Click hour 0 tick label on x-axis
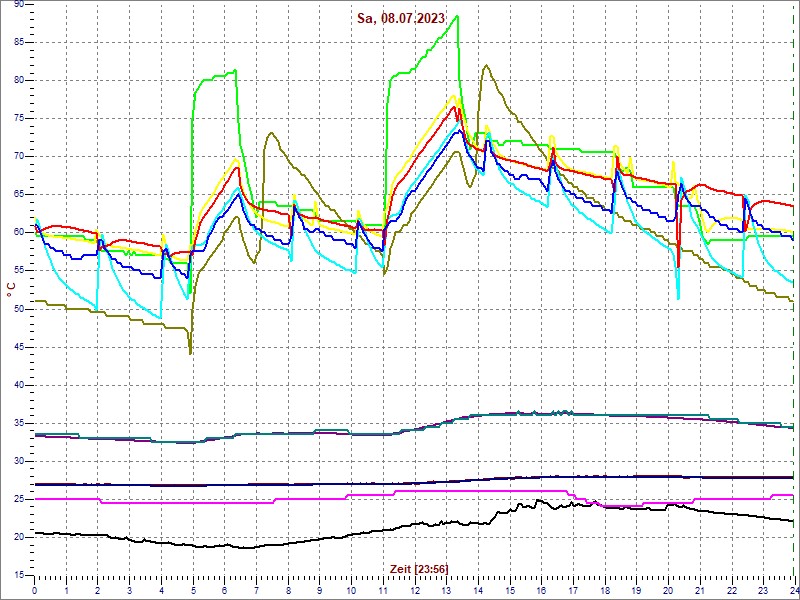The height and width of the screenshot is (600, 800). pyautogui.click(x=35, y=591)
